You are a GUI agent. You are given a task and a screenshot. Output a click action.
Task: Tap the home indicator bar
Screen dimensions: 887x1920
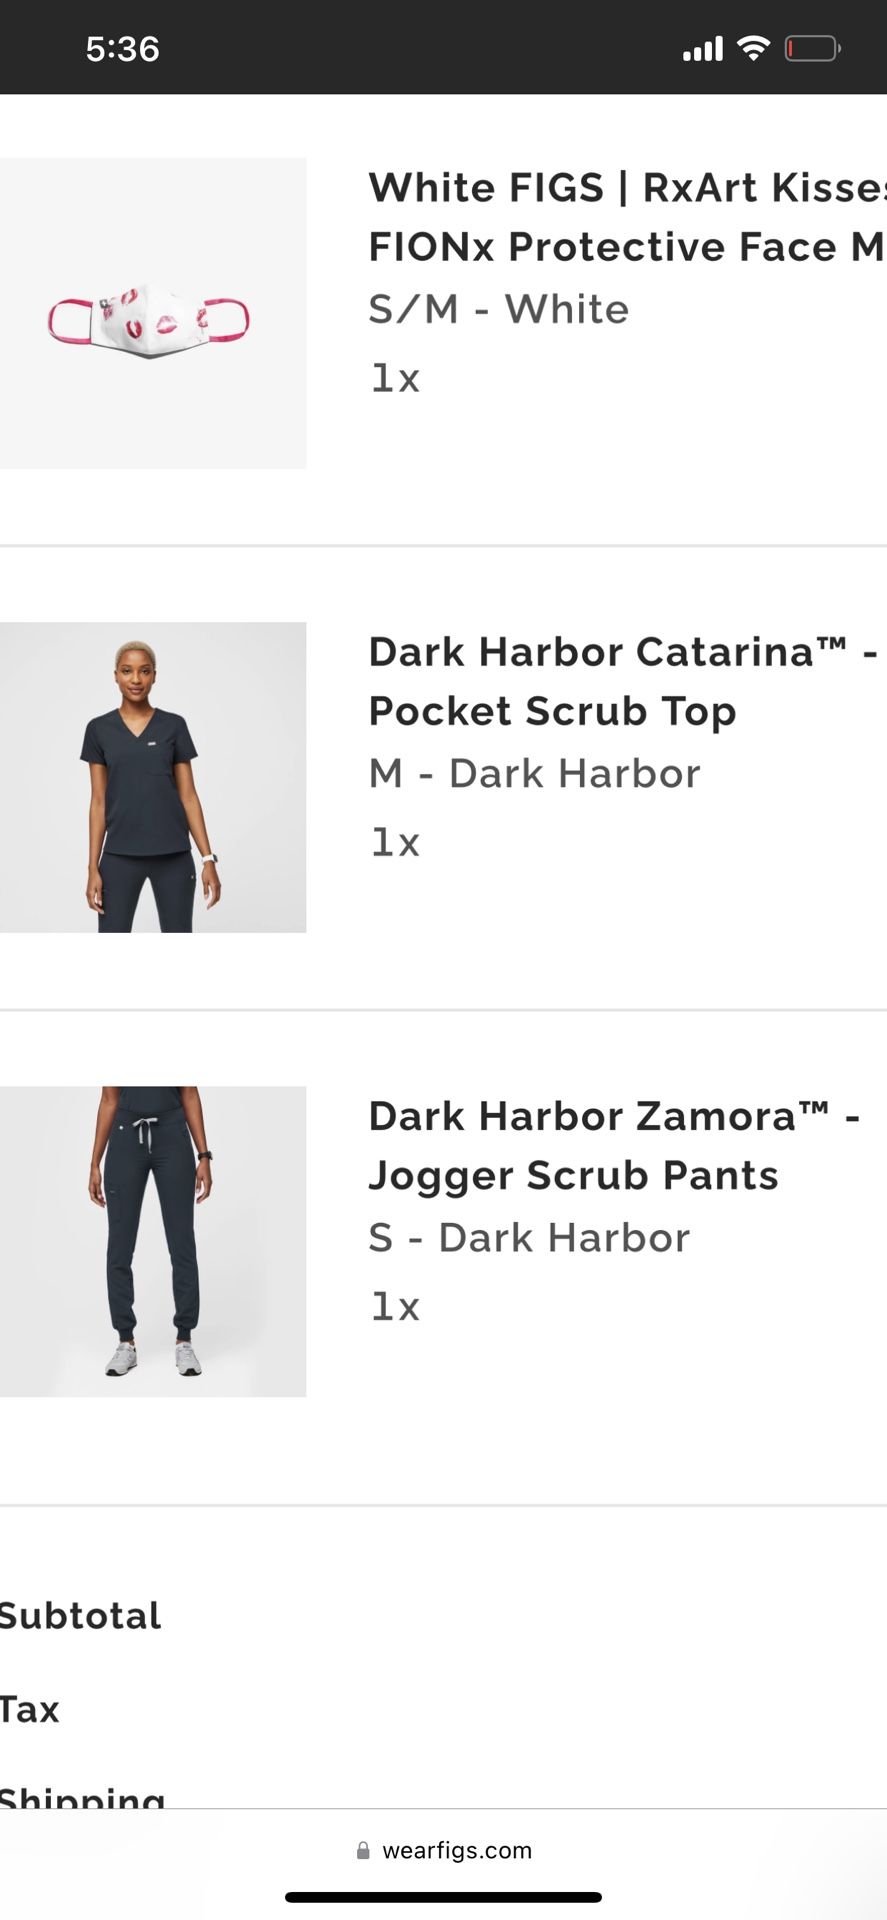point(443,1897)
